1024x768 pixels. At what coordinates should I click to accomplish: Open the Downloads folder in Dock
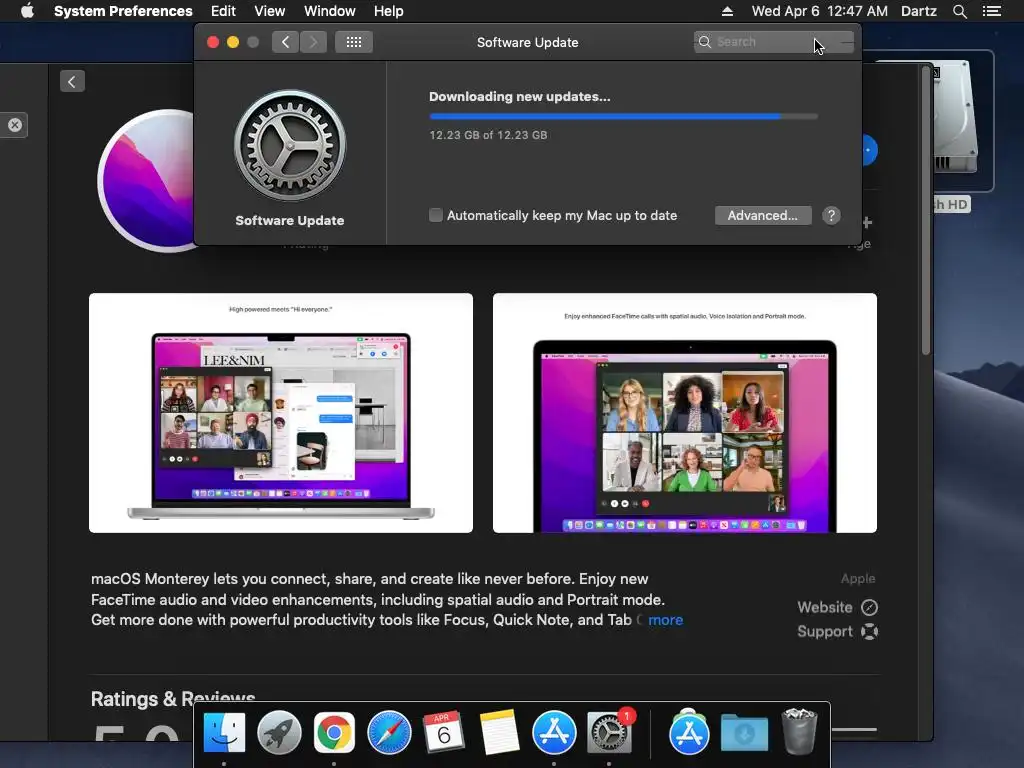744,733
